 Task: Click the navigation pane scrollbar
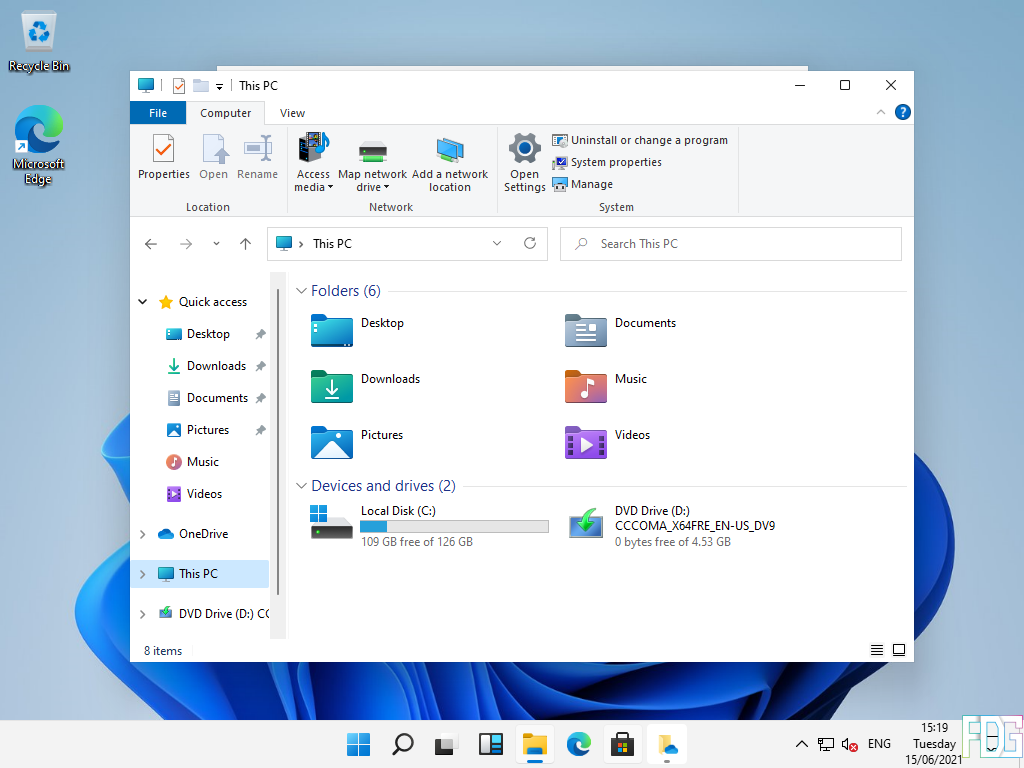point(278,441)
